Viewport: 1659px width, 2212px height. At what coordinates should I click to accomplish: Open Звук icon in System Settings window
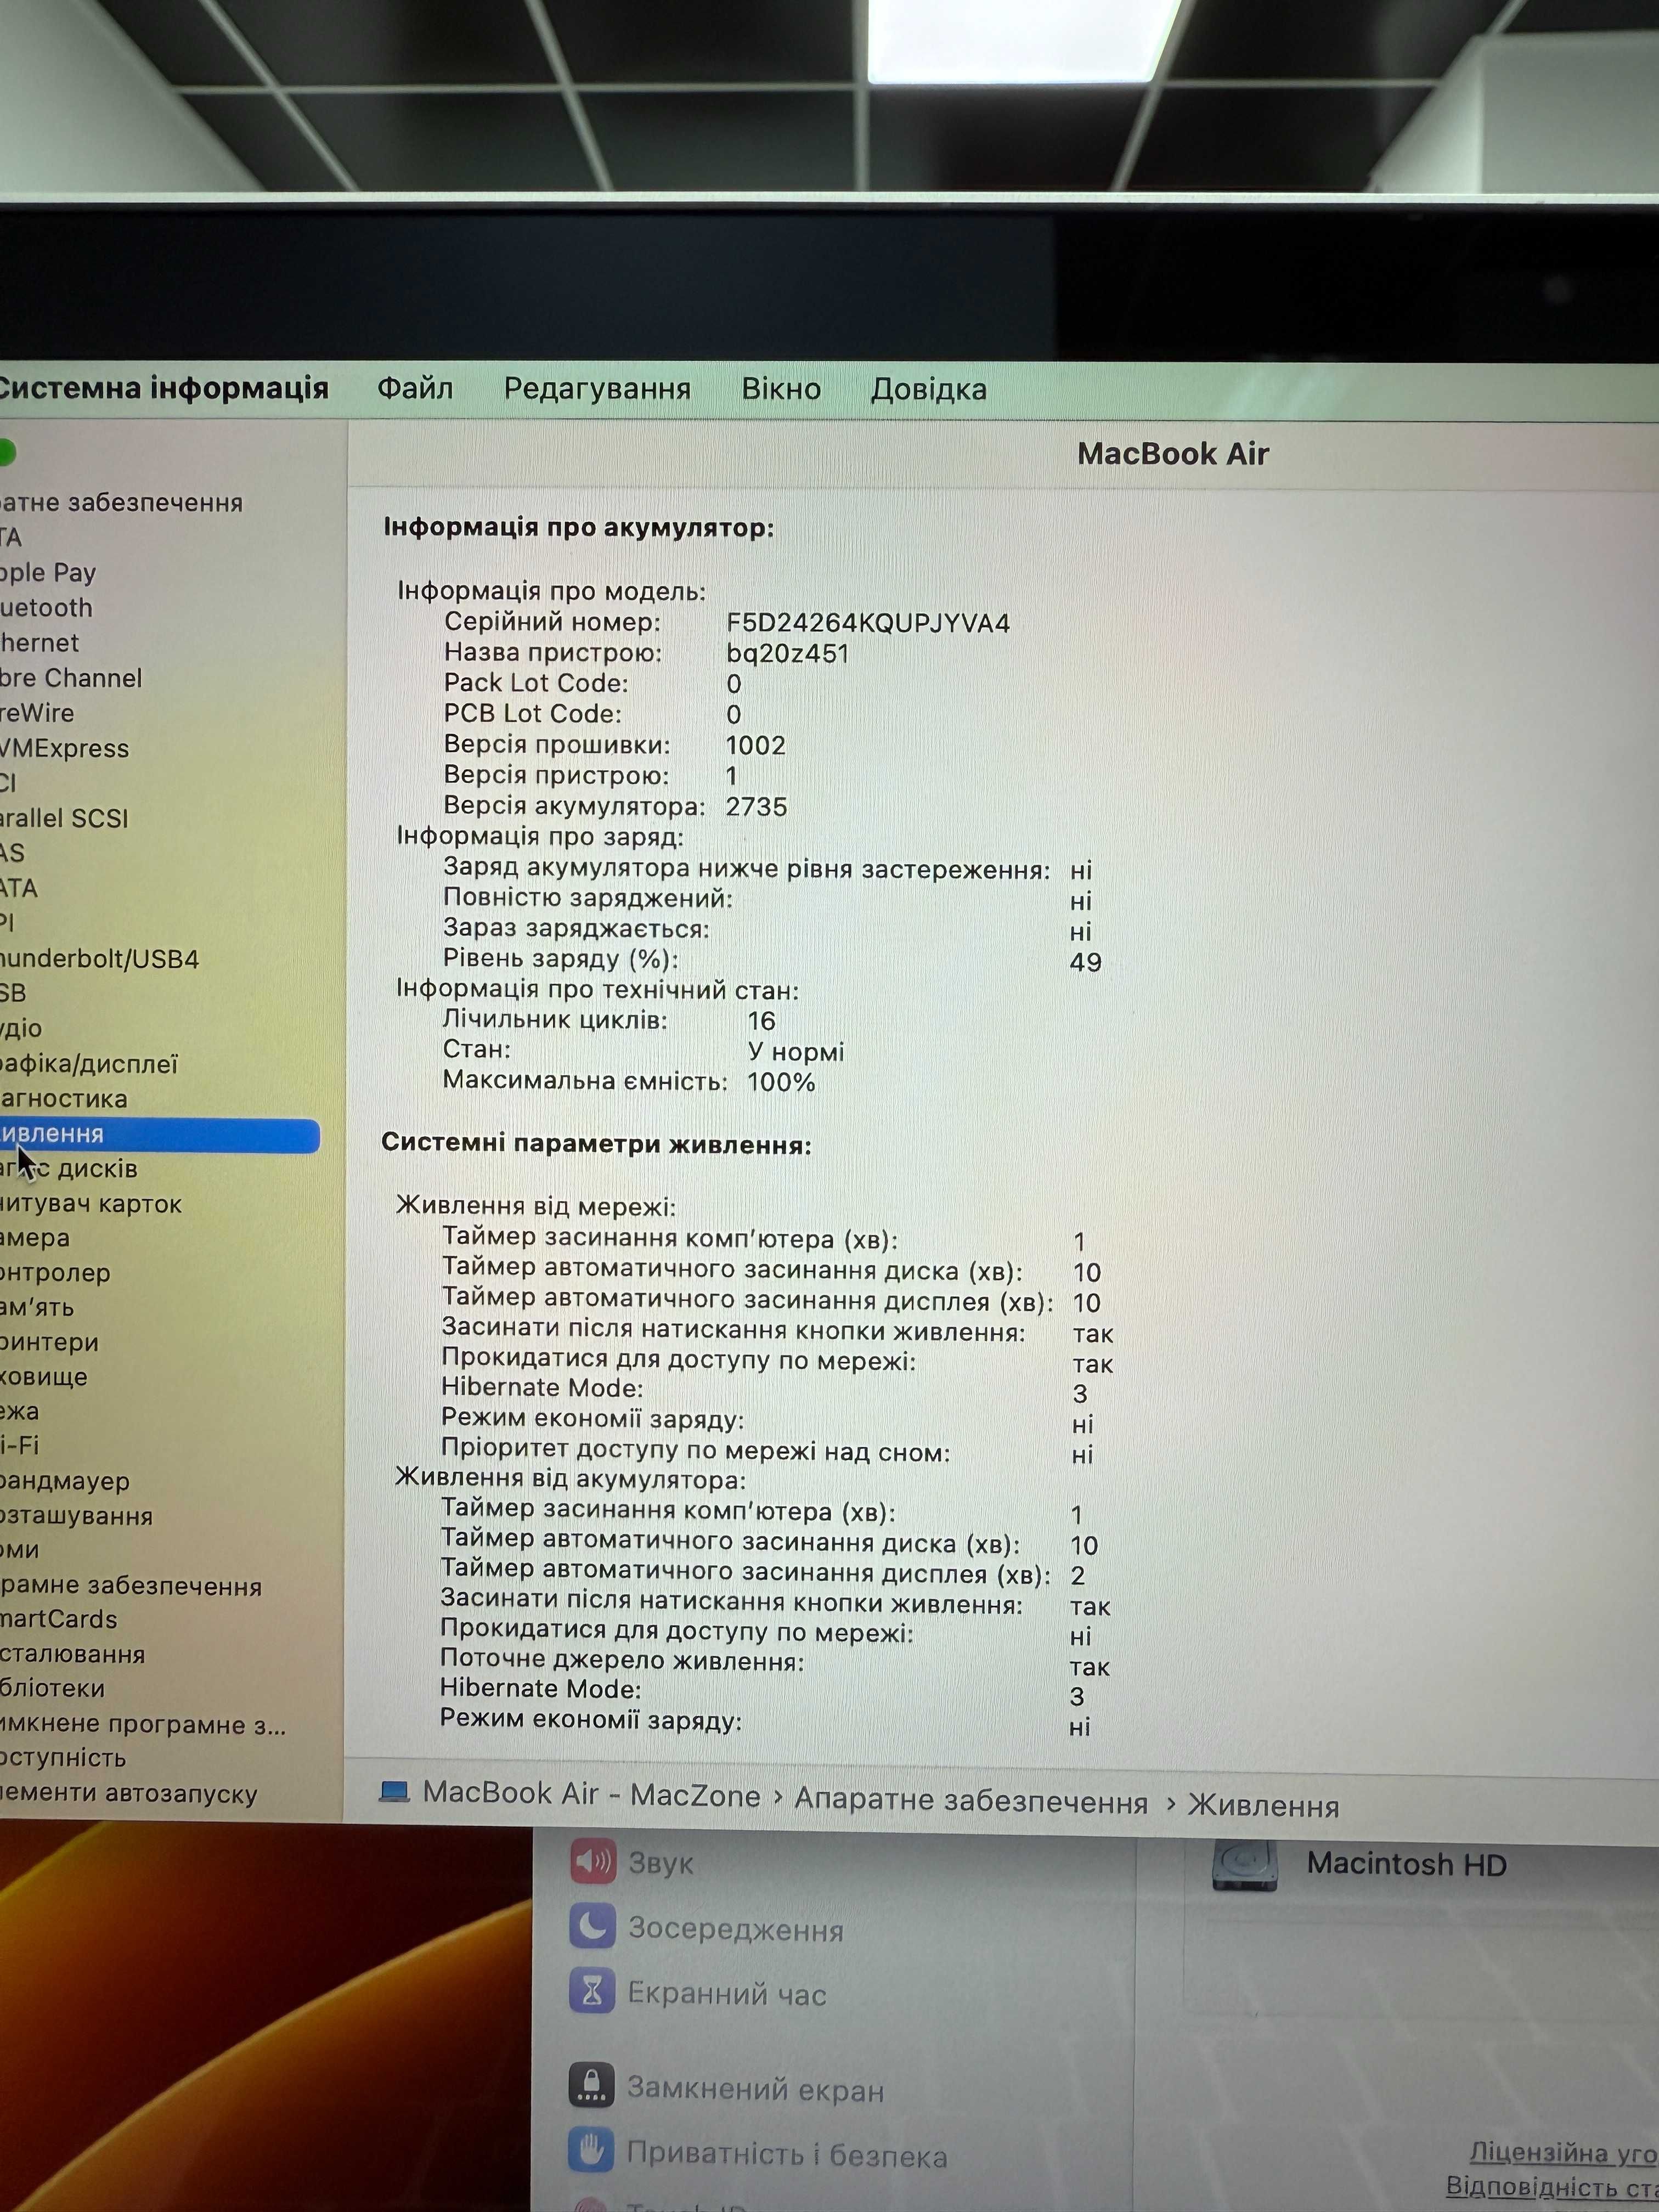click(x=593, y=1861)
